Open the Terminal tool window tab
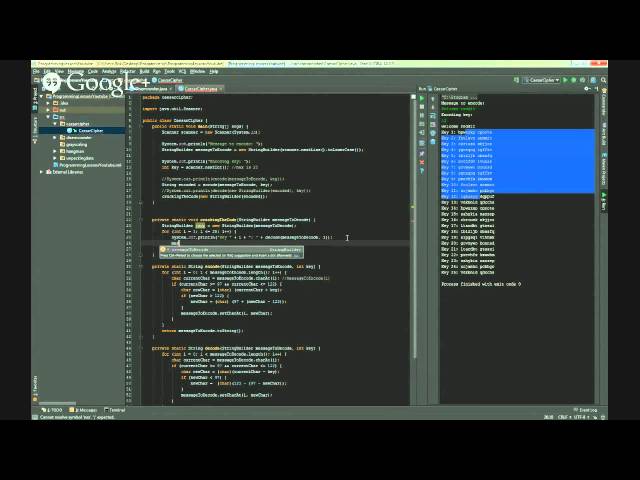Screen dimensions: 640x480 tap(115, 410)
